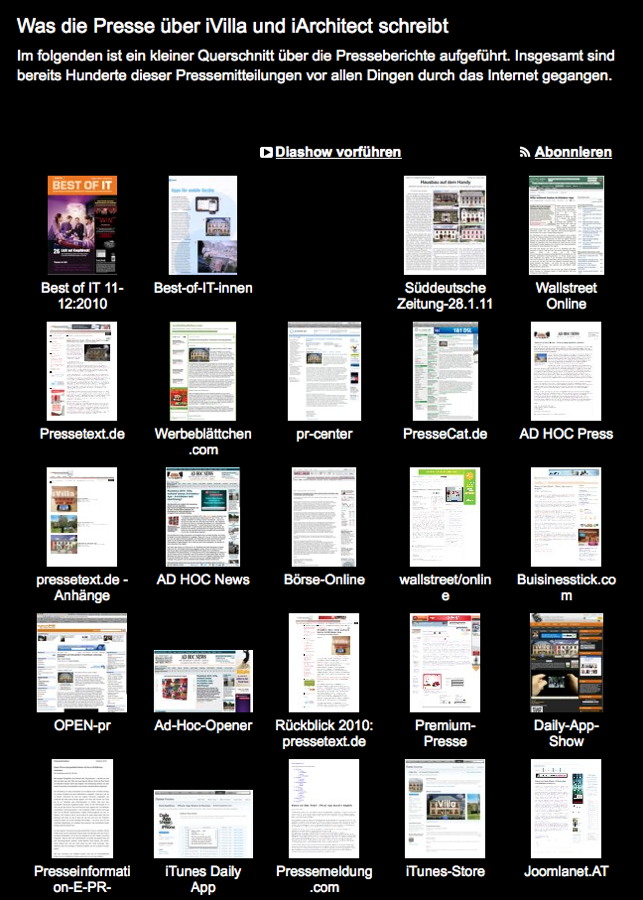Open the AD HOC News thumbnail
643x900 pixels.
(203, 517)
